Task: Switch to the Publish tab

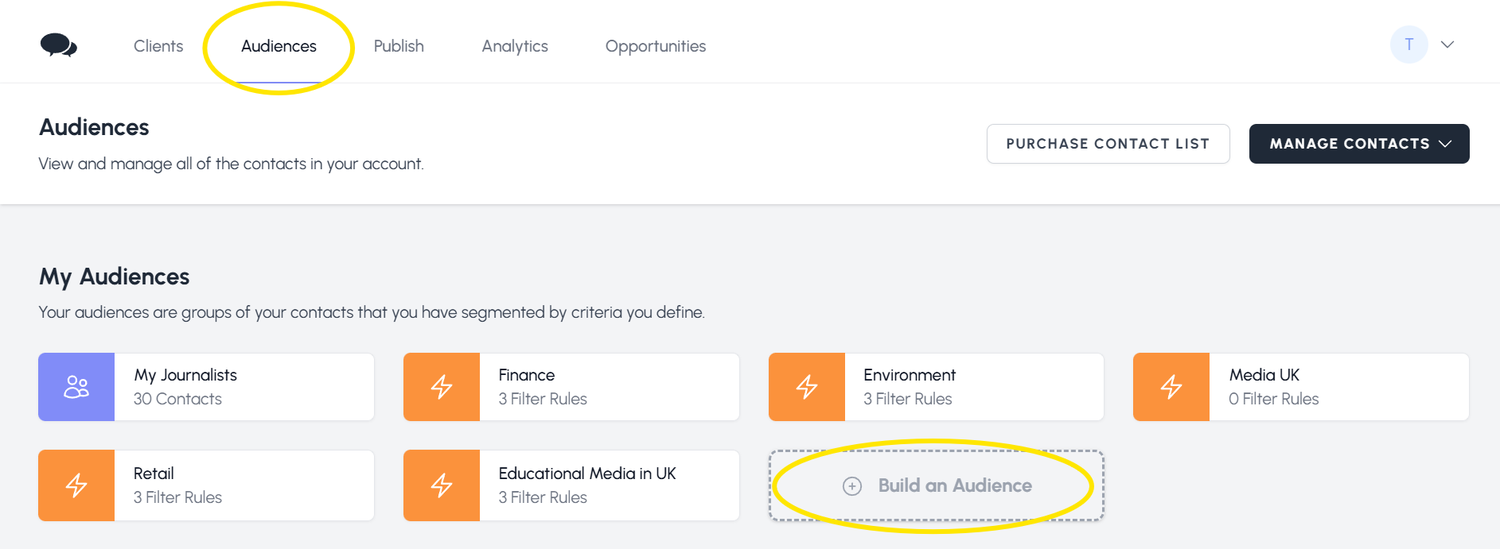Action: tap(399, 46)
